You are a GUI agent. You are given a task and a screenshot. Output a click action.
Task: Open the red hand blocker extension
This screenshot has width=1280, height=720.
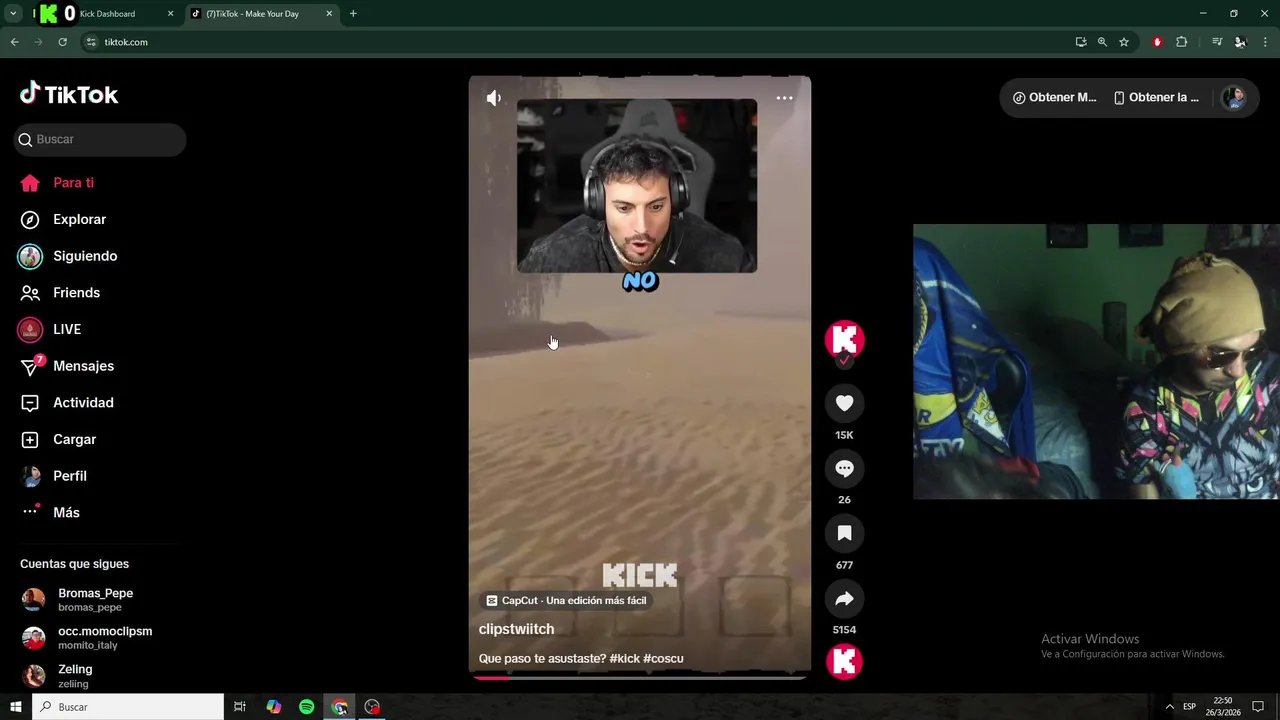[x=1157, y=42]
